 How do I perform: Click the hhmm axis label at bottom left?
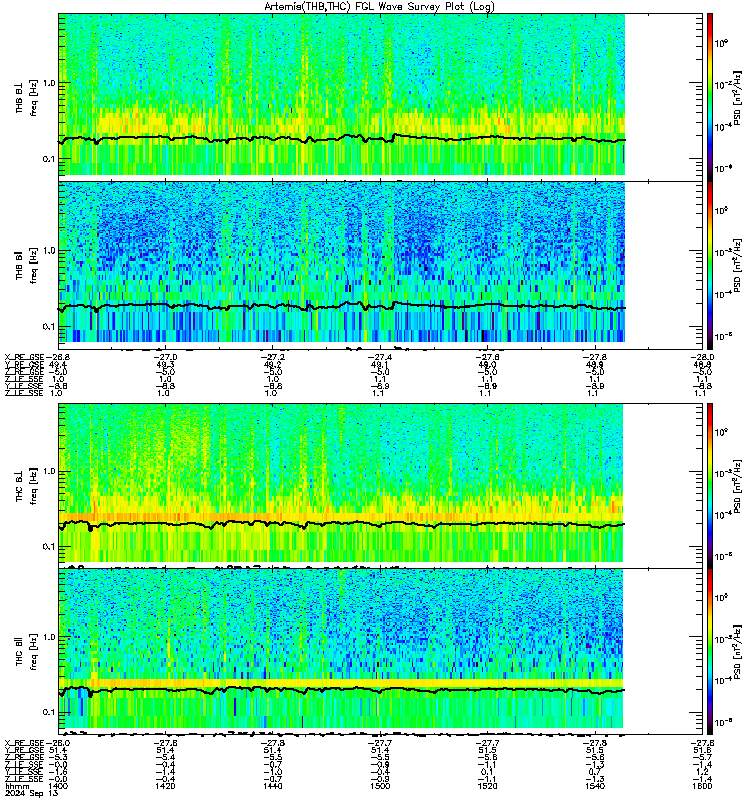(x=17, y=786)
